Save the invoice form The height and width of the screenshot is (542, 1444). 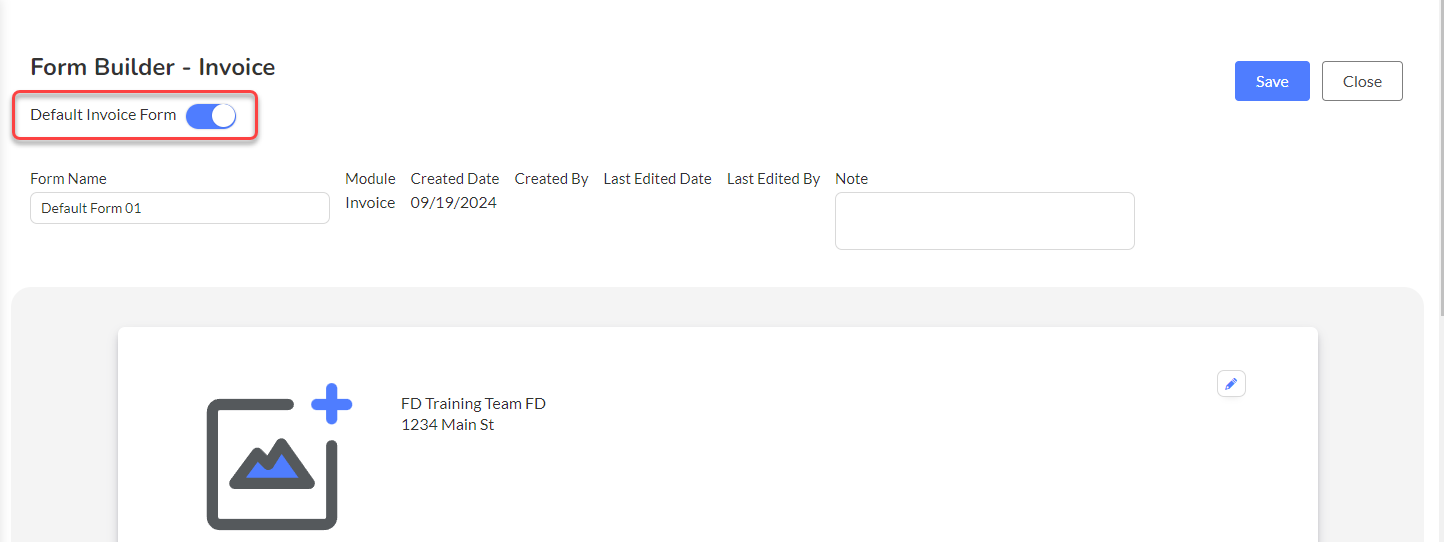tap(1272, 81)
